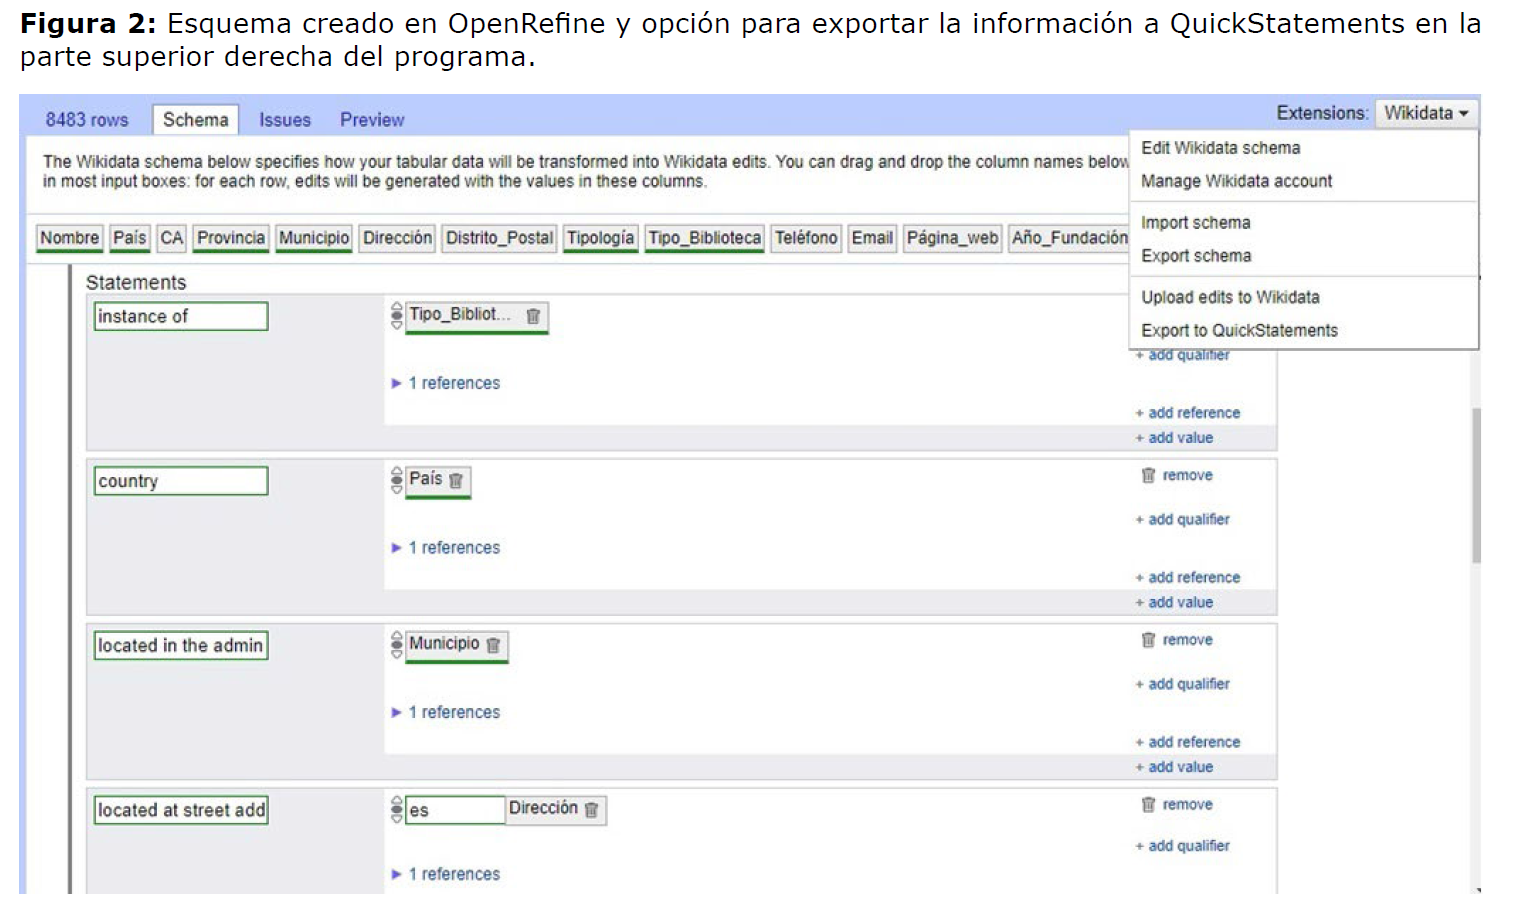Click the es language input field
The image size is (1527, 918).
455,810
